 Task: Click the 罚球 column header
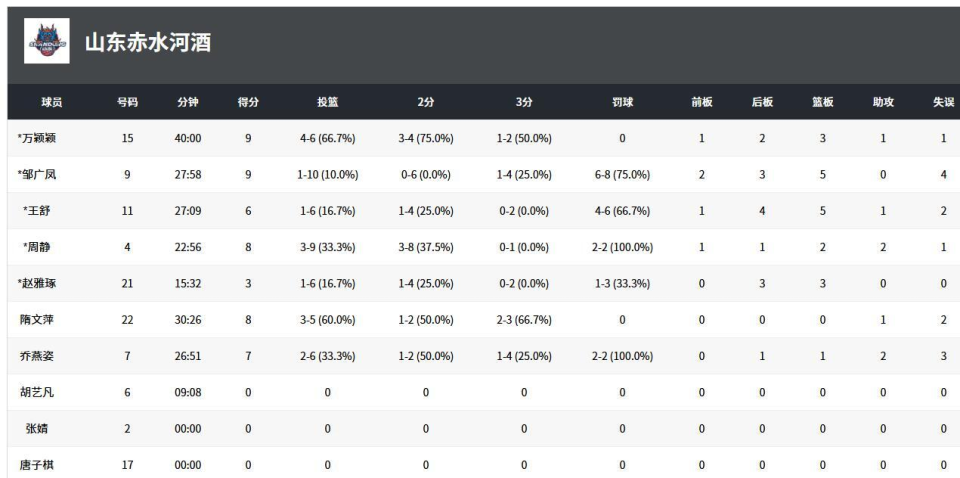coord(622,102)
